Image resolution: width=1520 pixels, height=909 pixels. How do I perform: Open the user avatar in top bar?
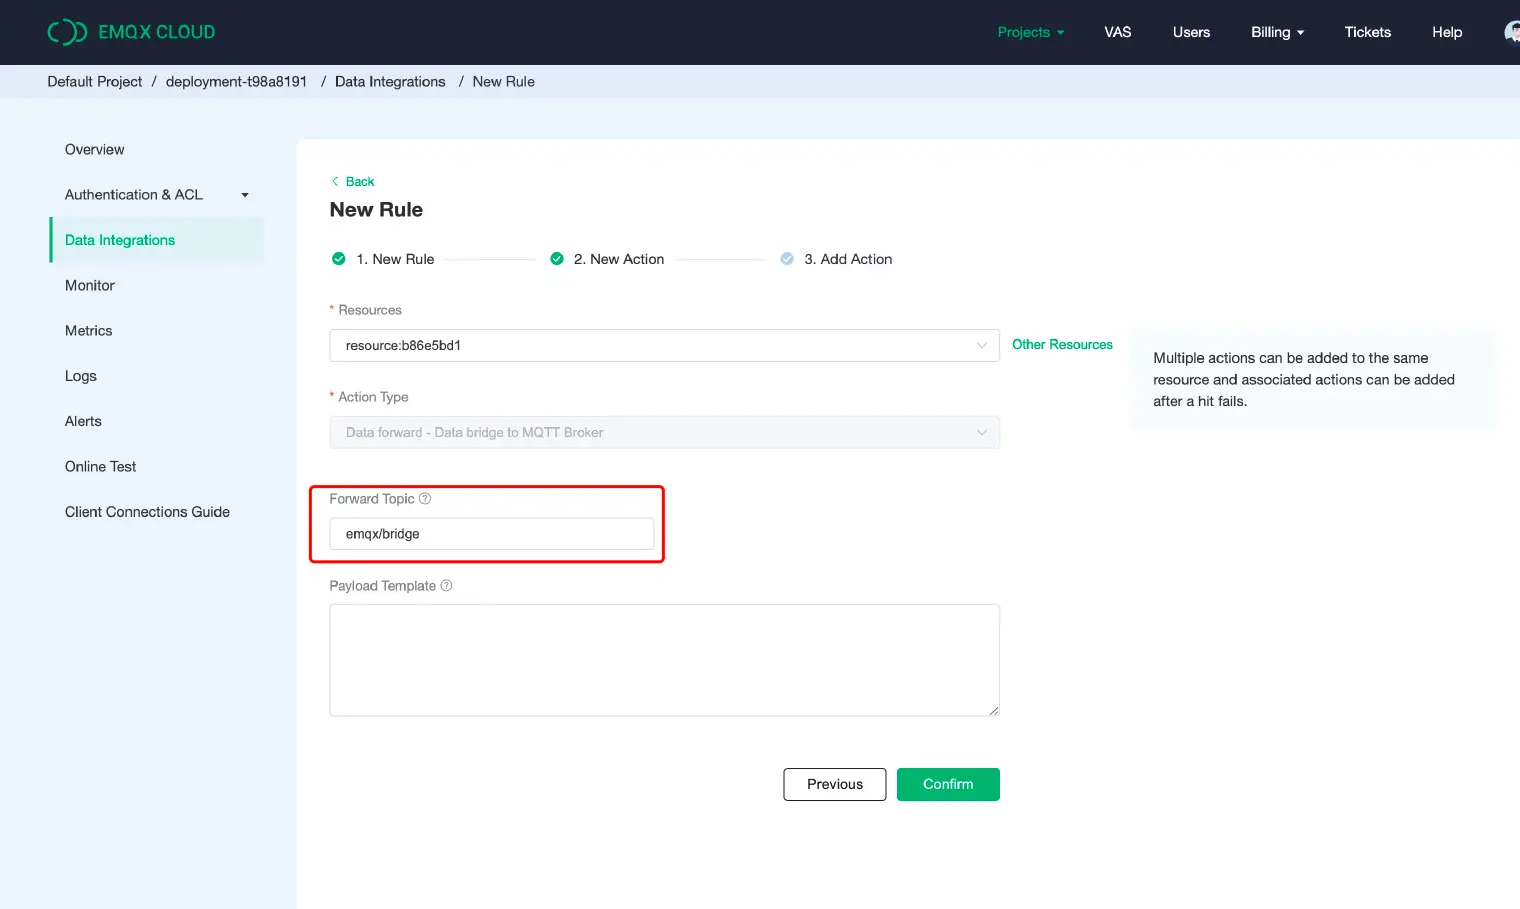coord(1512,32)
